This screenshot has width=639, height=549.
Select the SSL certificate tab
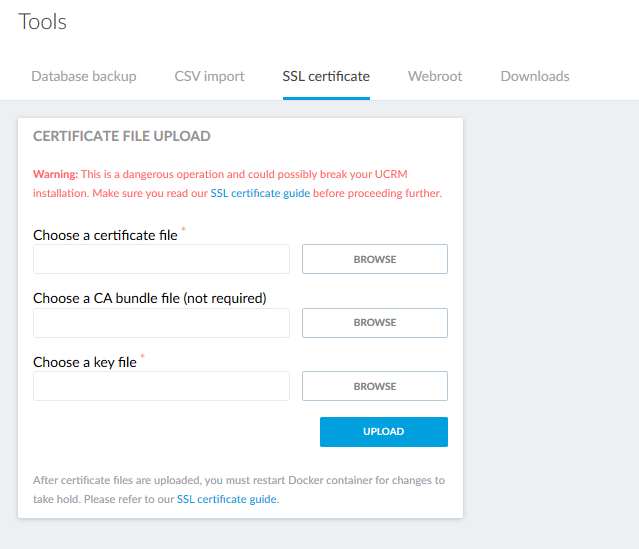[326, 76]
